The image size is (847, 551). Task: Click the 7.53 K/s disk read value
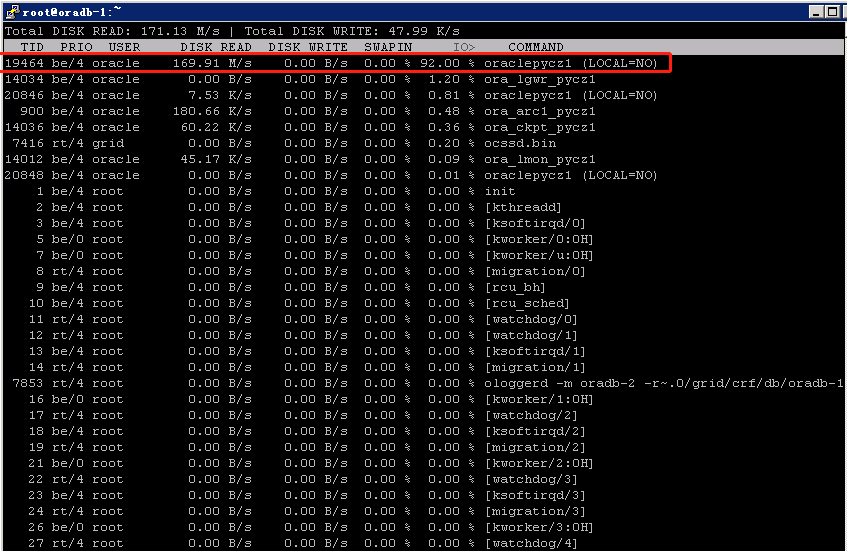coord(220,95)
